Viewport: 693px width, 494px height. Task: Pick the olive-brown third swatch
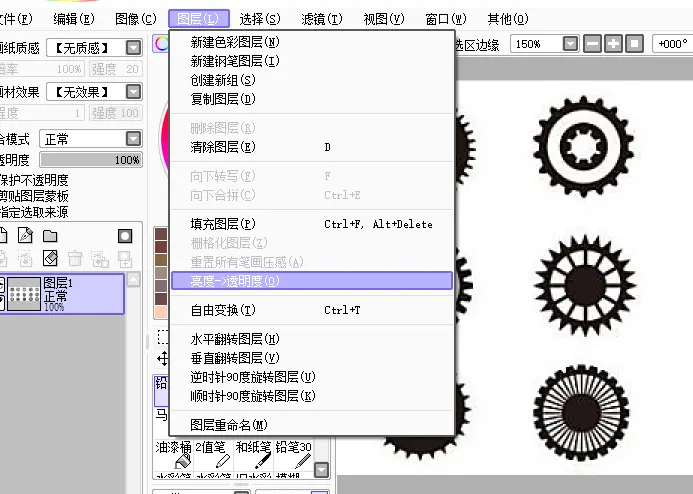coord(160,260)
